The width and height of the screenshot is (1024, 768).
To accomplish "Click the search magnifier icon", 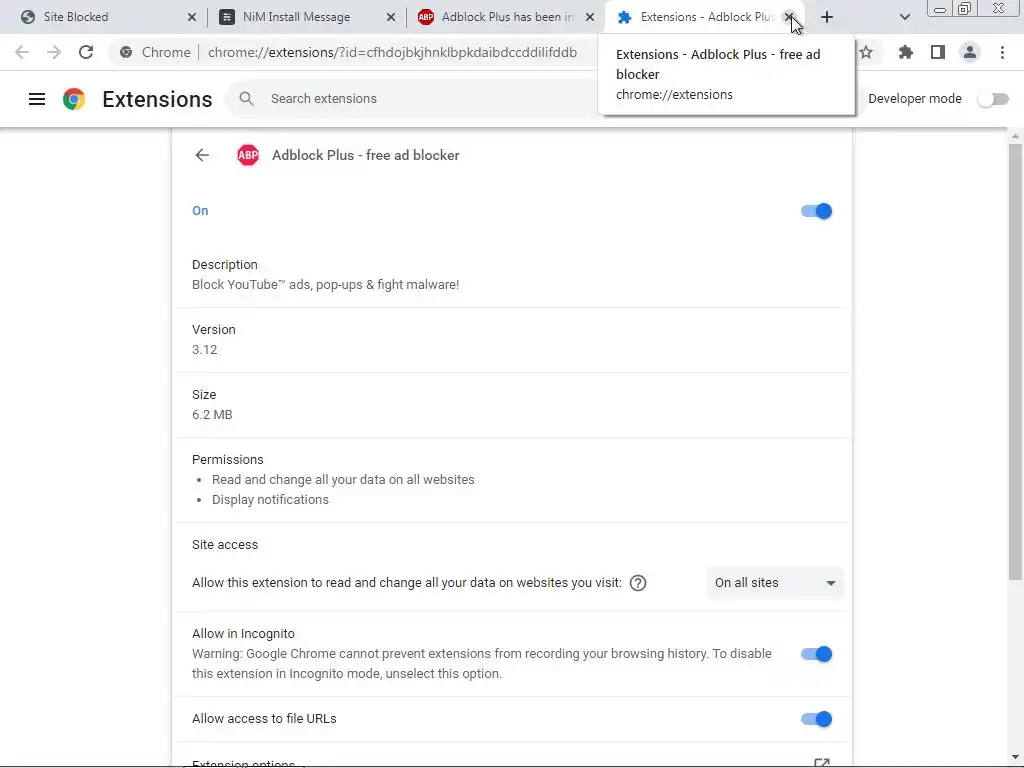I will (x=246, y=99).
